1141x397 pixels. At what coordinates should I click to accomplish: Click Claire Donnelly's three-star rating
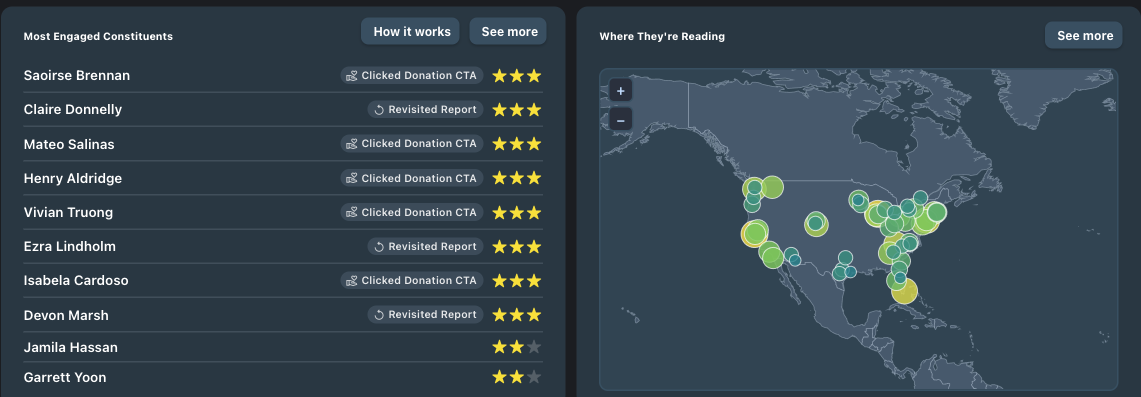click(517, 110)
